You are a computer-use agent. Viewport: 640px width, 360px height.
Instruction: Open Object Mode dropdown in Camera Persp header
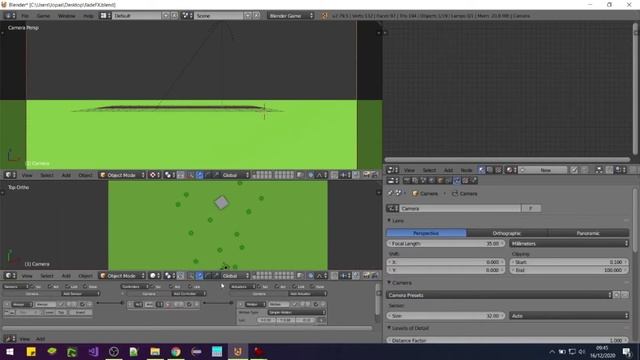tap(122, 175)
